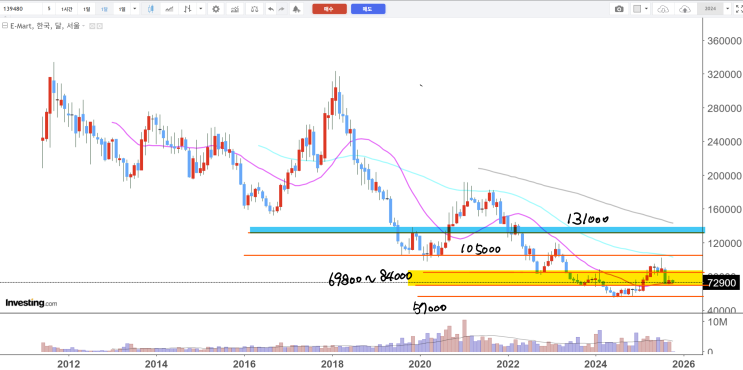Take a chart snapshot with camera icon

[619, 9]
